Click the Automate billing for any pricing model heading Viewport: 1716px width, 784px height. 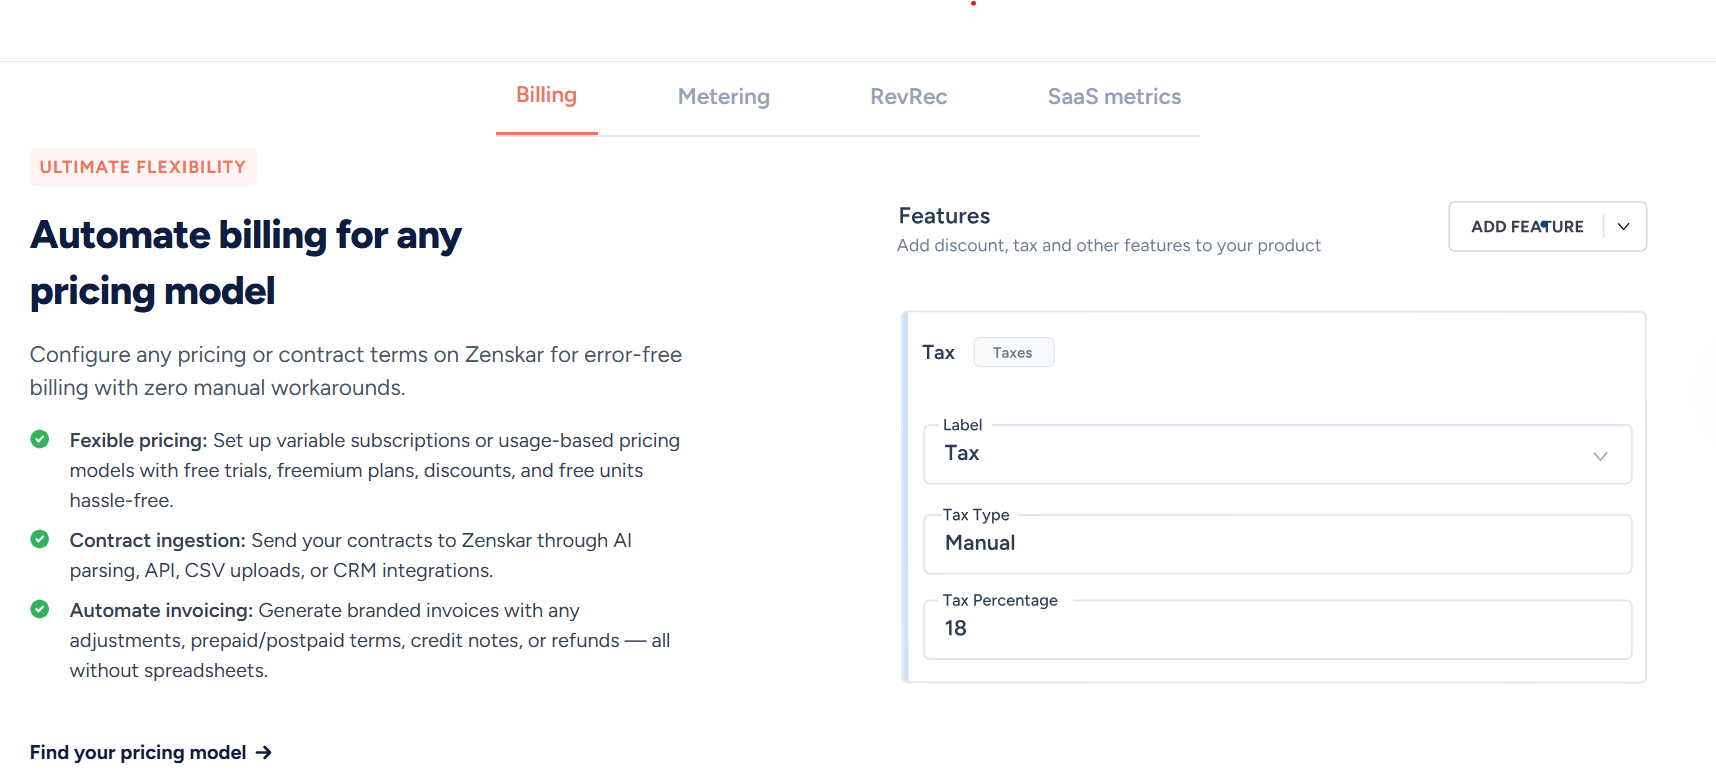pos(246,263)
